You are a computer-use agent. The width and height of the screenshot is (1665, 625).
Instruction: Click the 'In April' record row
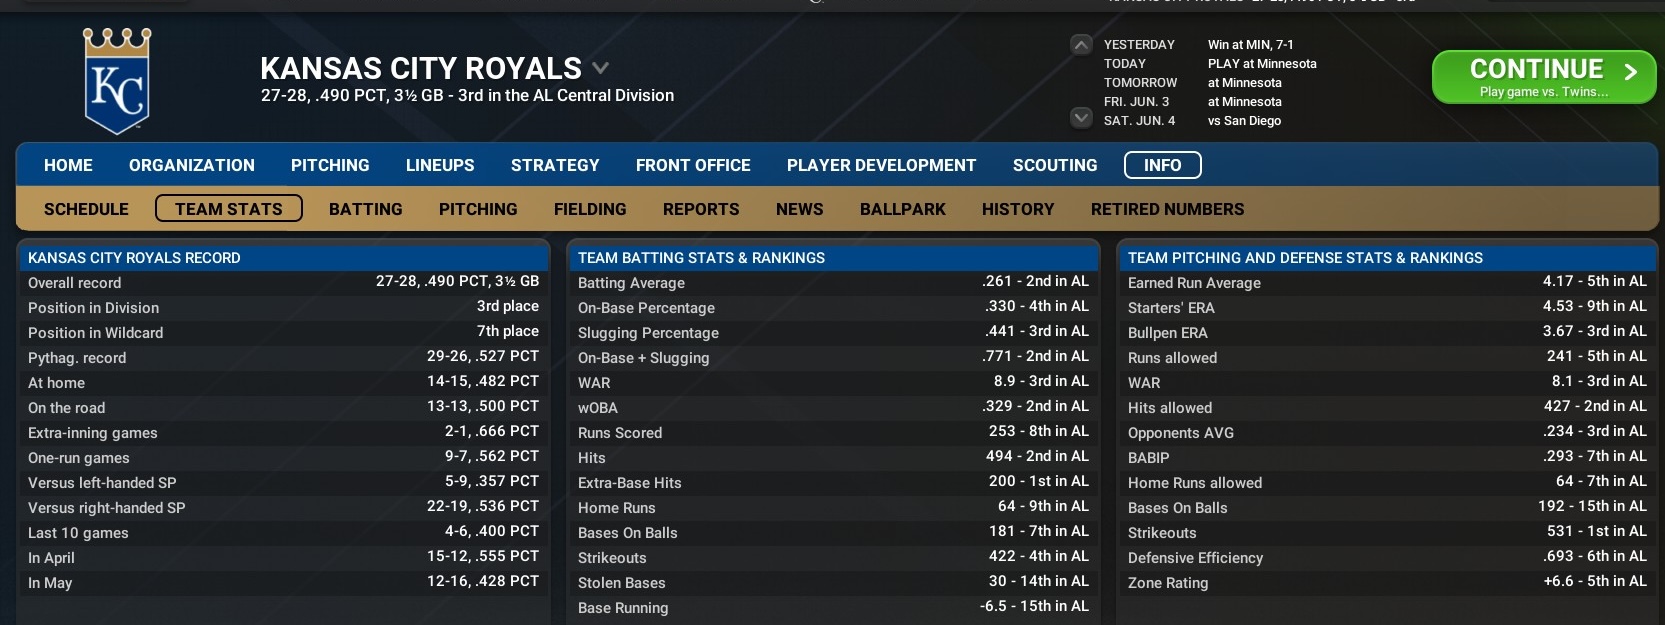(284, 557)
